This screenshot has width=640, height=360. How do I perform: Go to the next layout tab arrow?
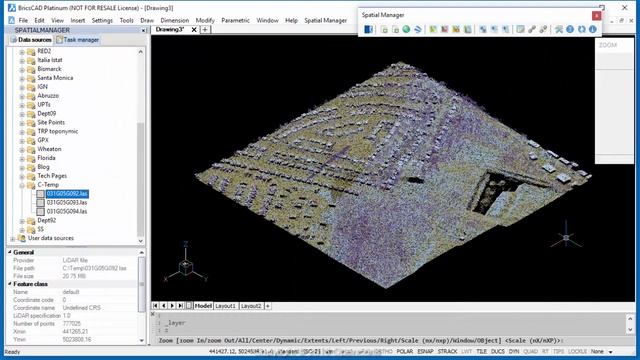click(x=172, y=306)
